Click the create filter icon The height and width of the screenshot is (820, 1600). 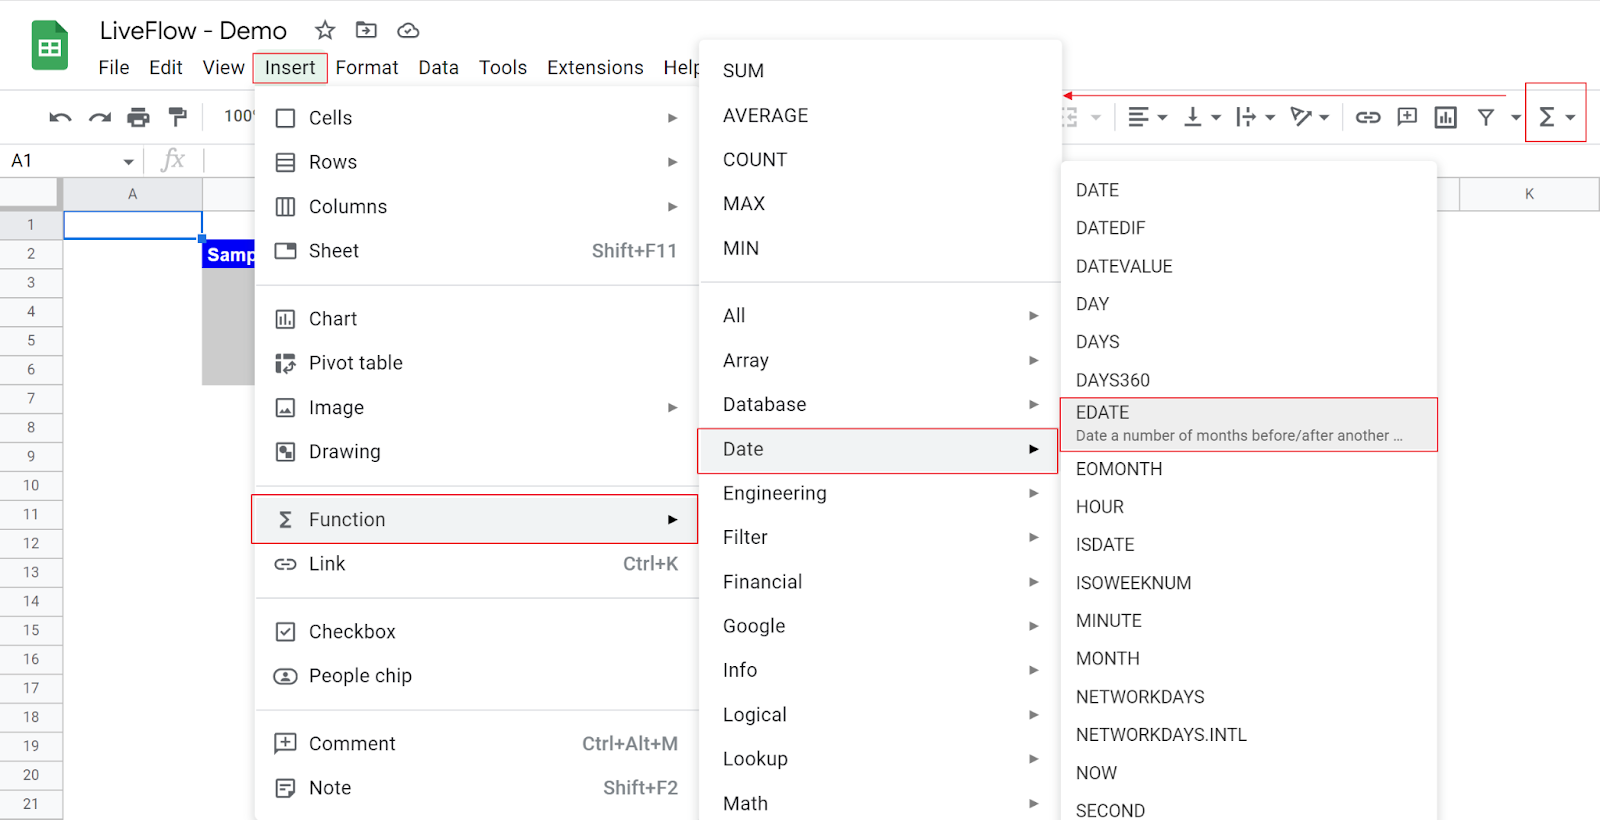click(x=1486, y=117)
